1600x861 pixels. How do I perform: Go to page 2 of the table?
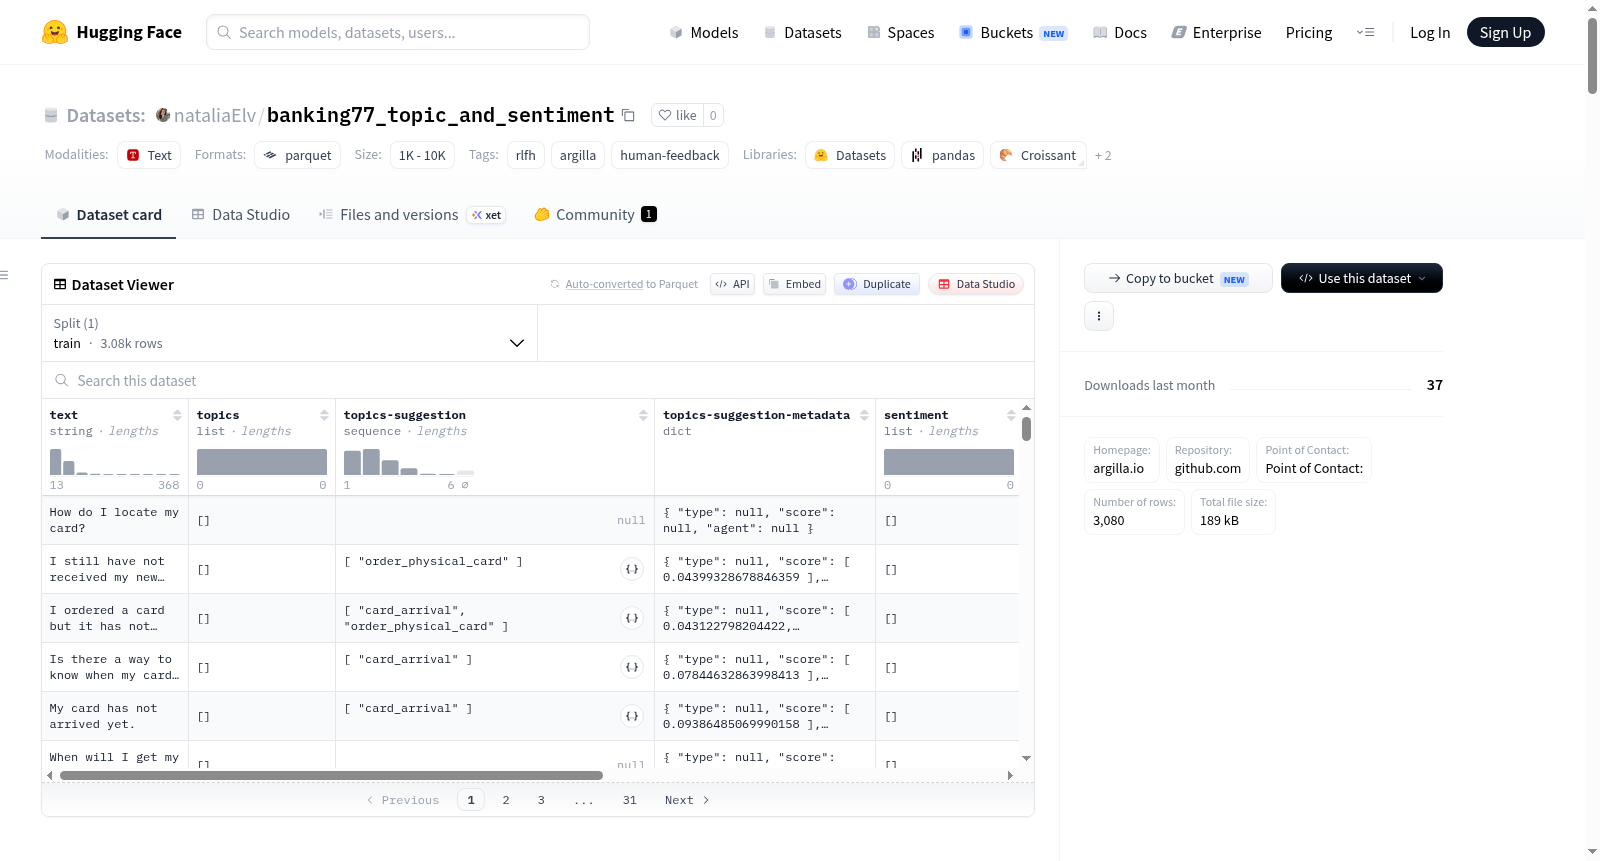pyautogui.click(x=506, y=800)
